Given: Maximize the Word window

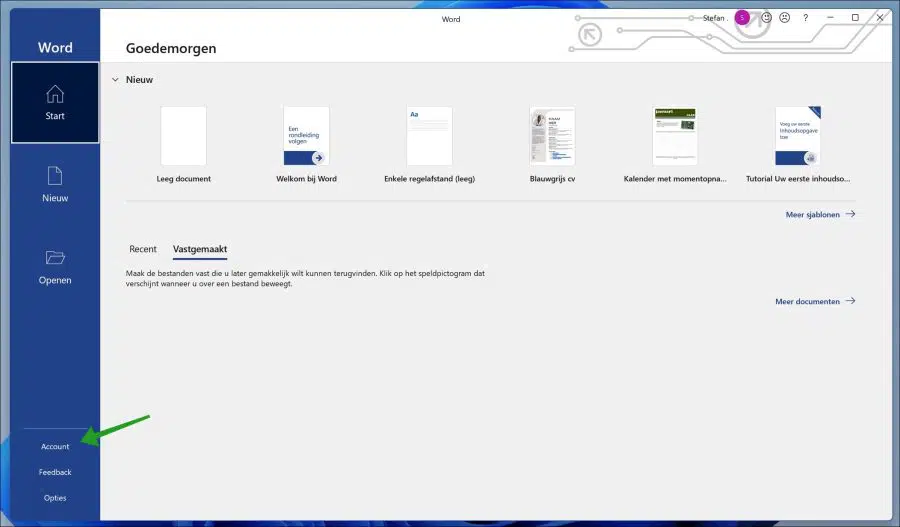Looking at the screenshot, I should pyautogui.click(x=855, y=18).
